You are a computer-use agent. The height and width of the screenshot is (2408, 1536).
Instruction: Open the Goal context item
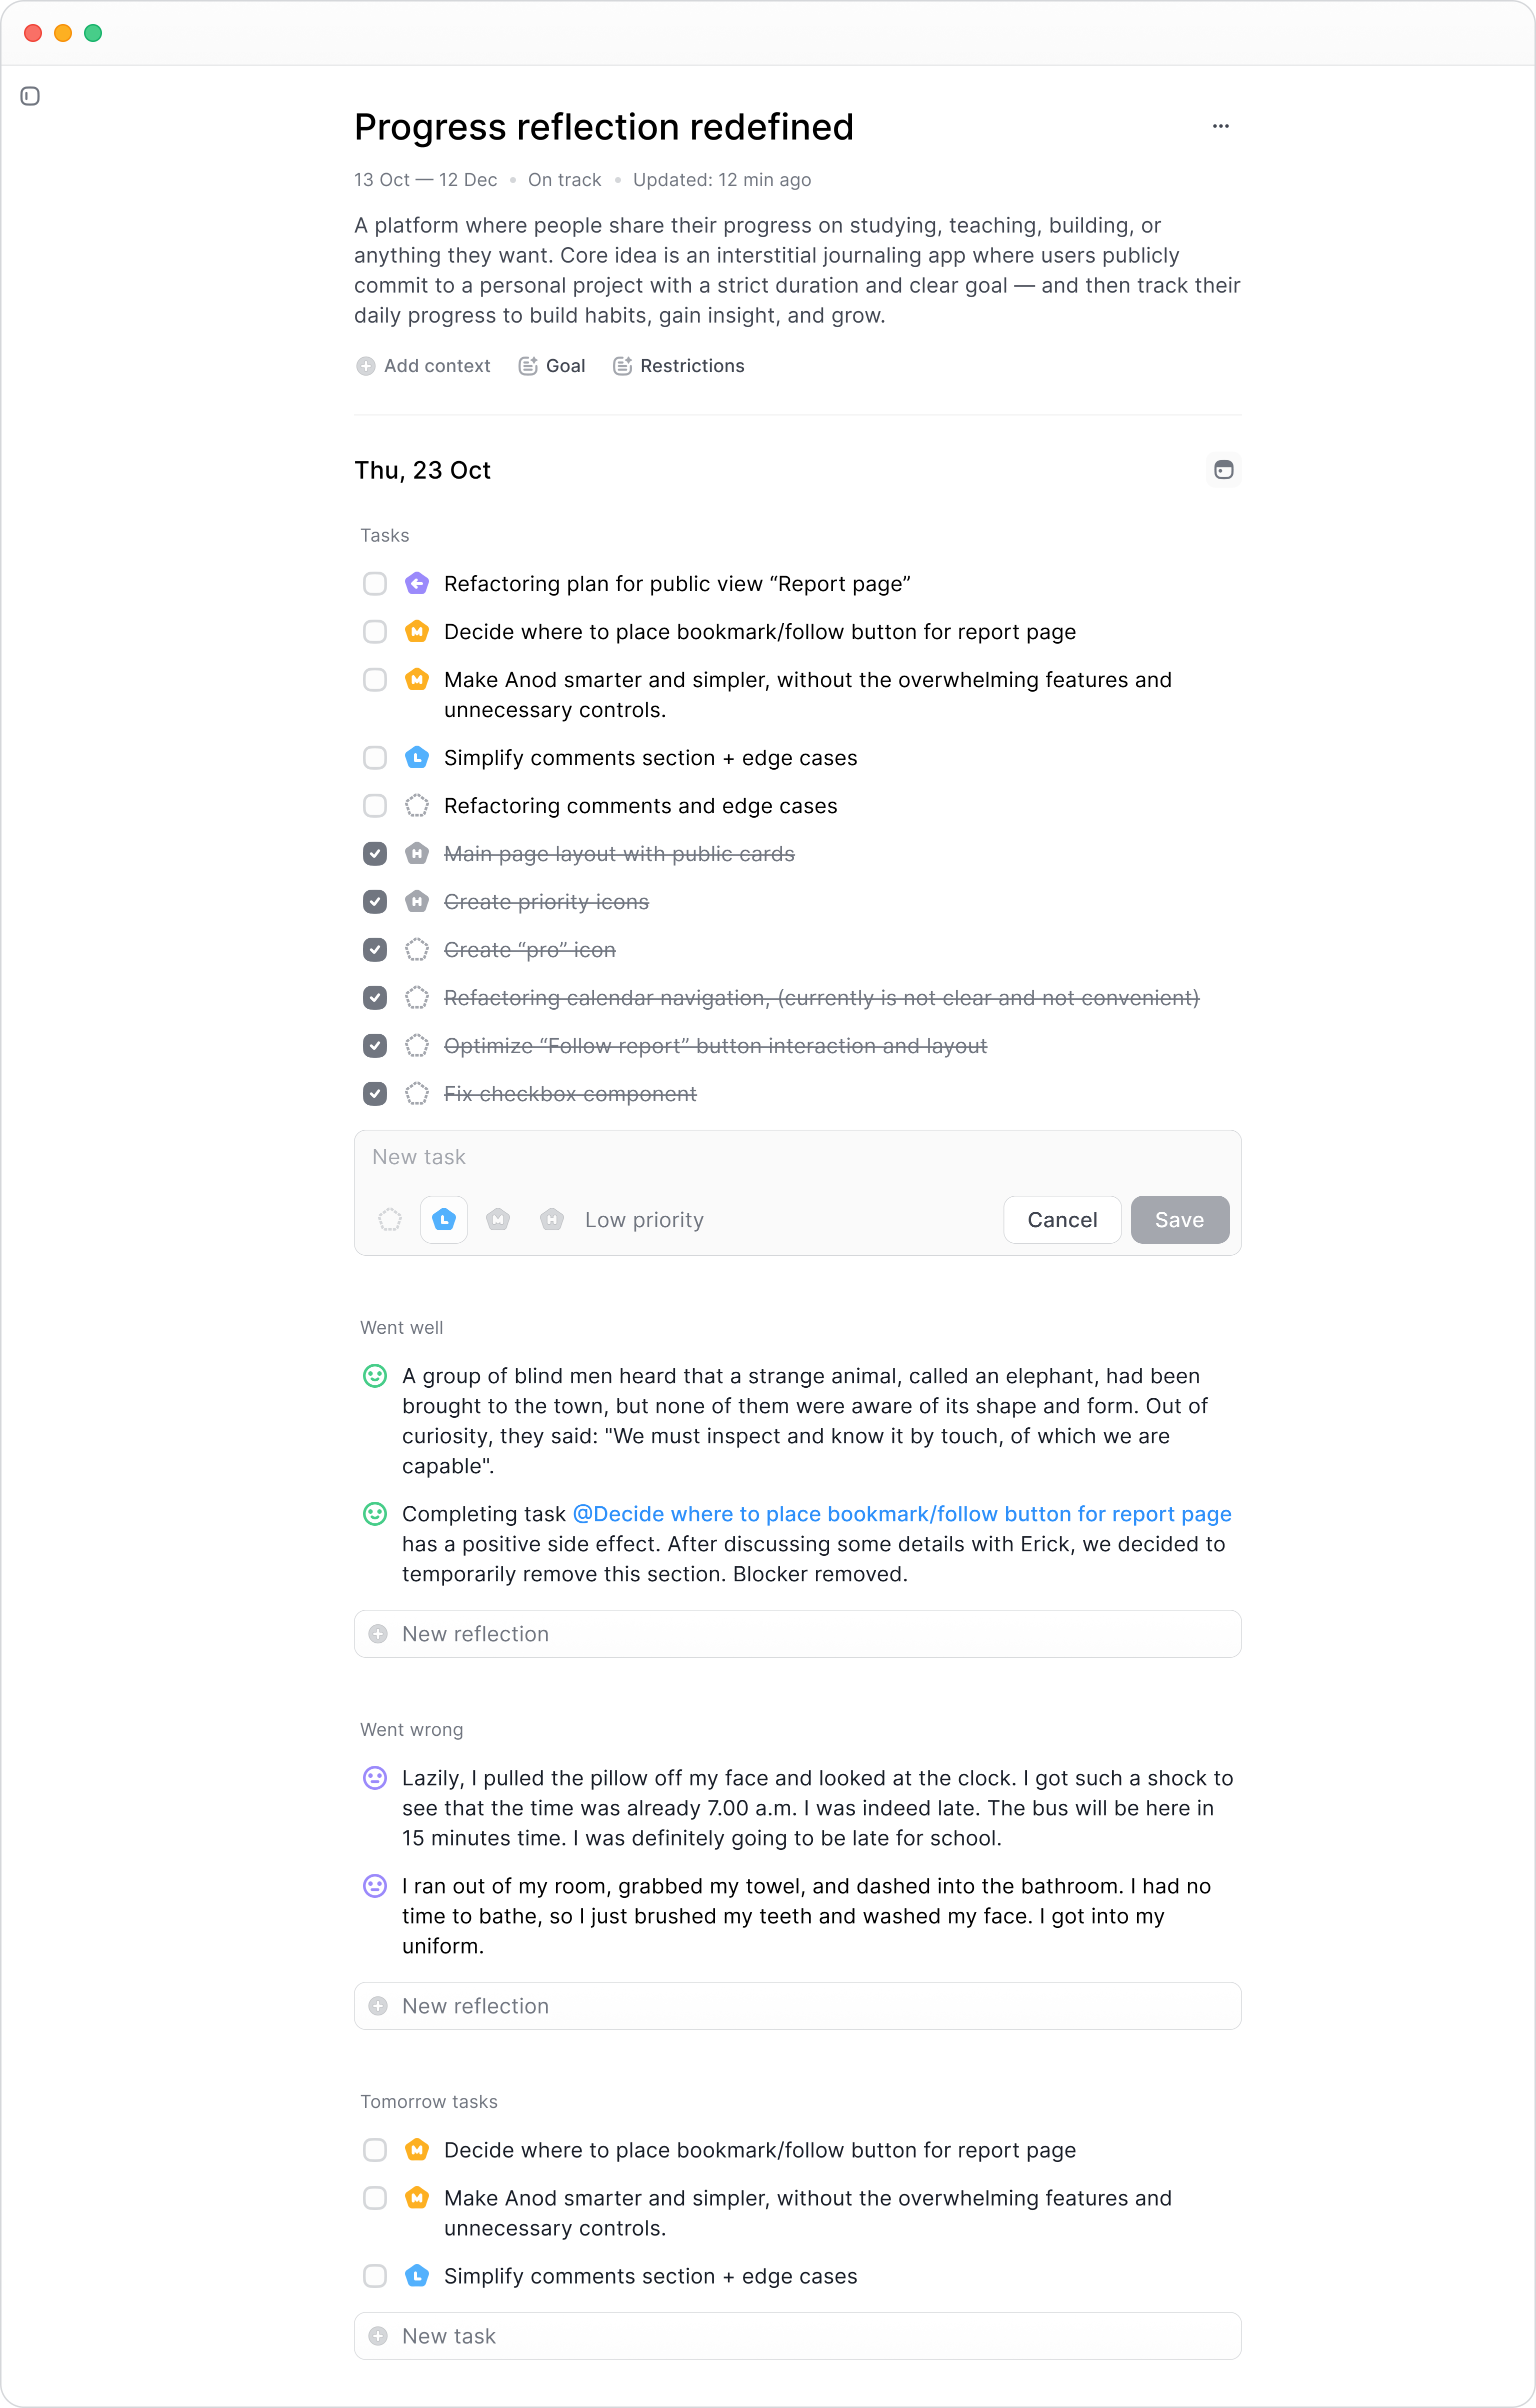[x=552, y=366]
